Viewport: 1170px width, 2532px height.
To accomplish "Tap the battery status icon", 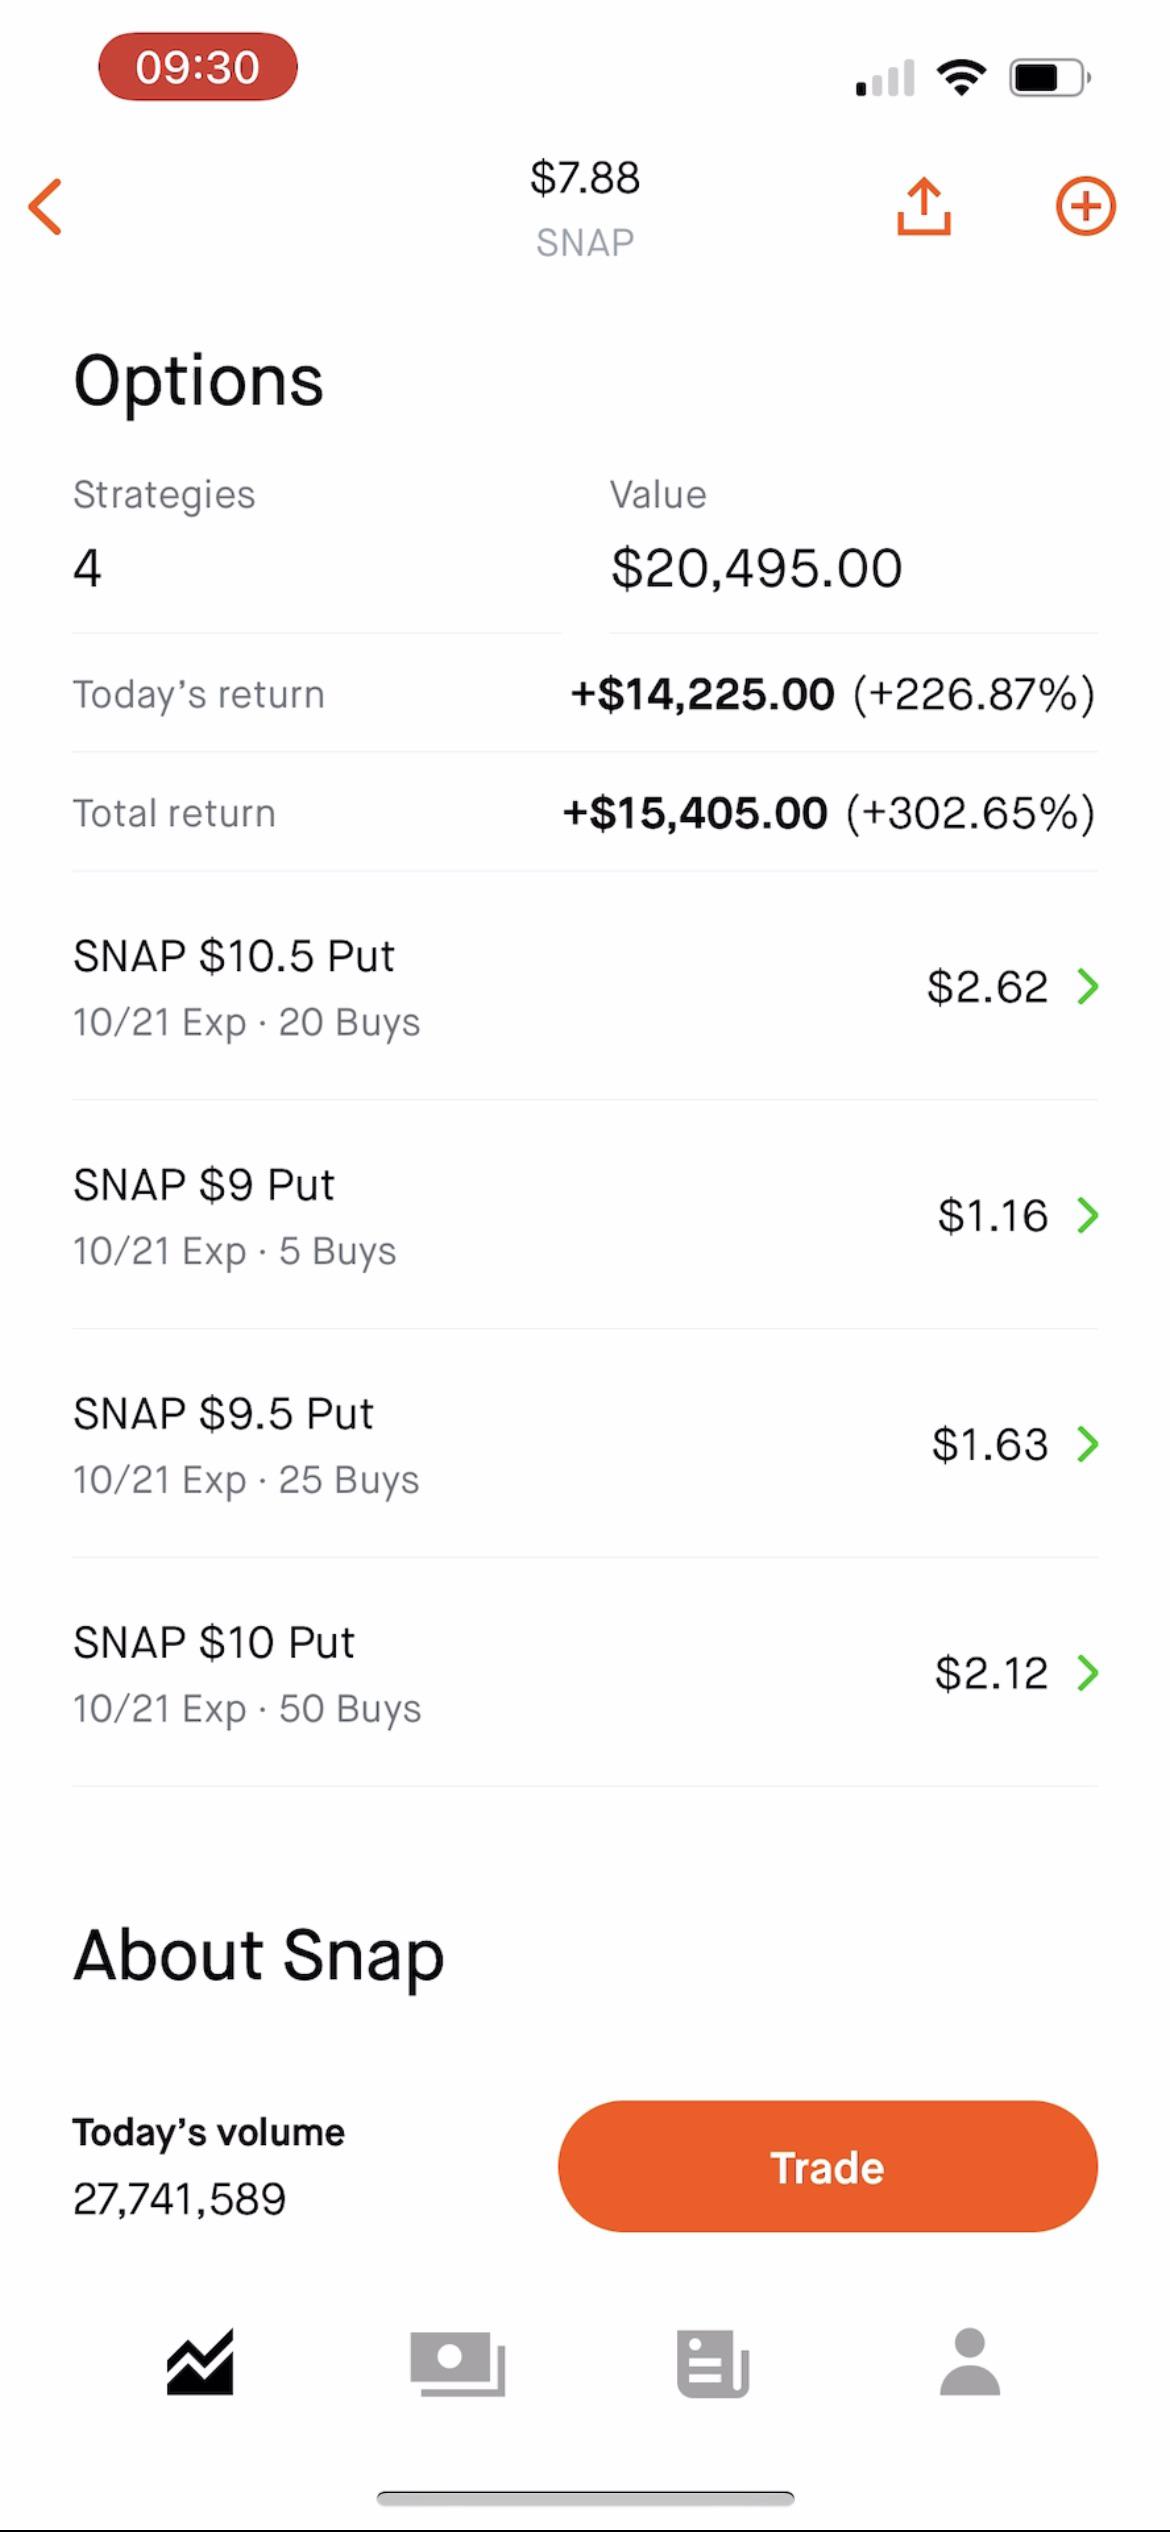I will coord(1048,77).
